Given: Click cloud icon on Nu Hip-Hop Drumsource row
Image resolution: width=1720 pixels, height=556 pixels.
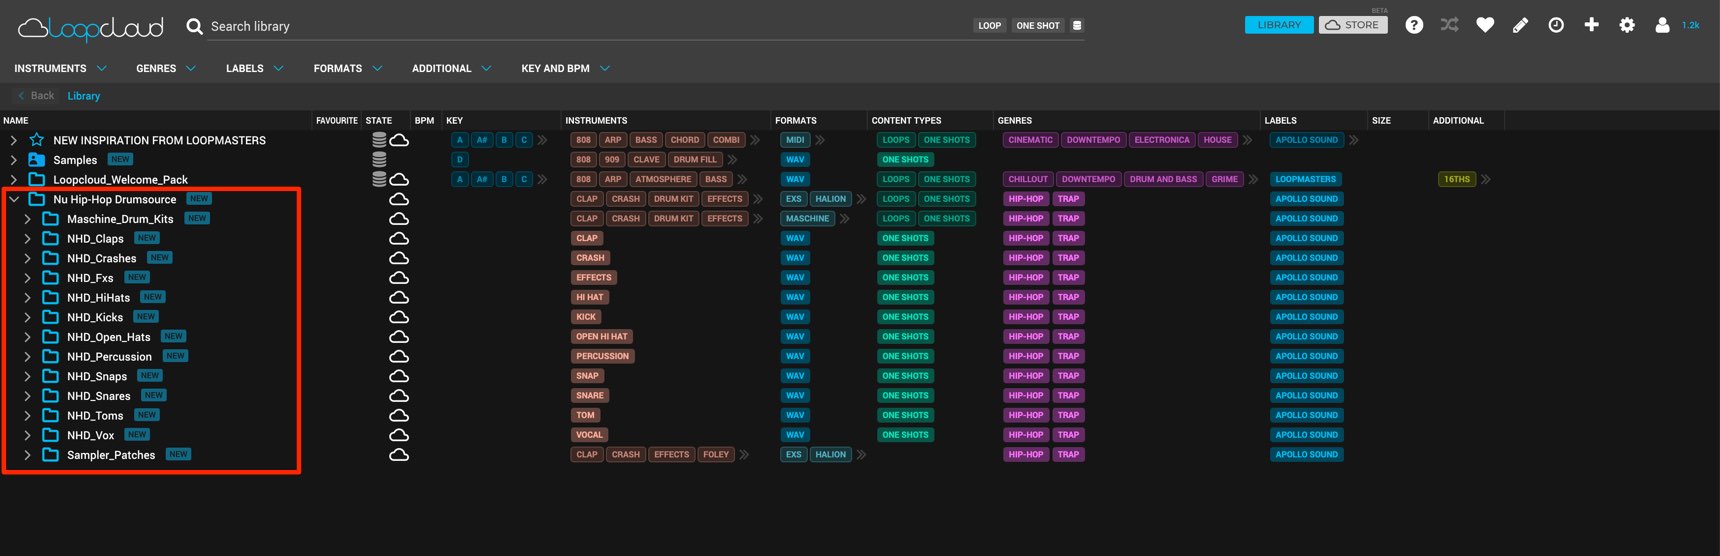Looking at the screenshot, I should (x=399, y=199).
